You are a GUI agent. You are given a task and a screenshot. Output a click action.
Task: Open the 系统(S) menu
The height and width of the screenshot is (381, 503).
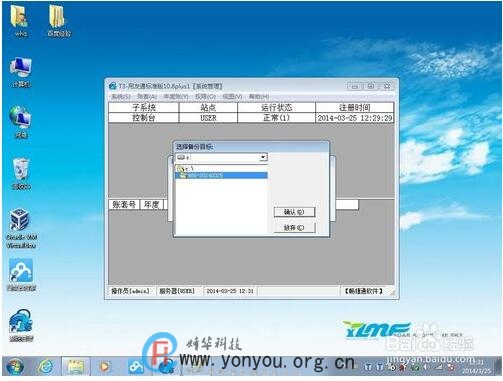point(120,97)
